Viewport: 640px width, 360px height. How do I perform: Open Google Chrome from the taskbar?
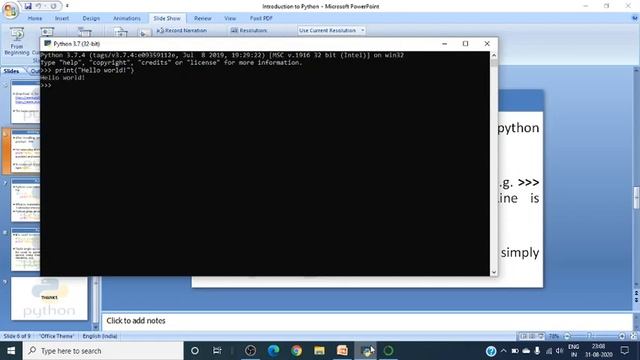(296, 351)
